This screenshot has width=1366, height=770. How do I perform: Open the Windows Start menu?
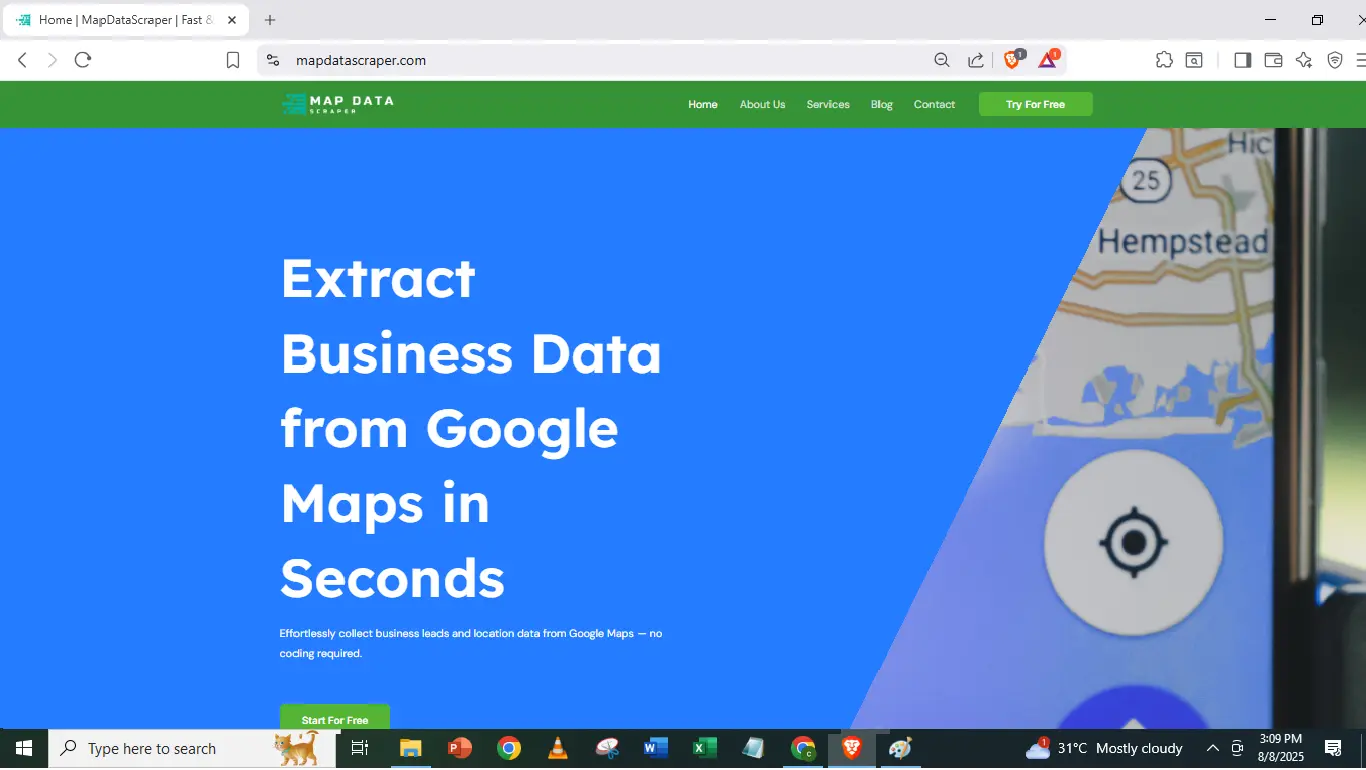(23, 748)
